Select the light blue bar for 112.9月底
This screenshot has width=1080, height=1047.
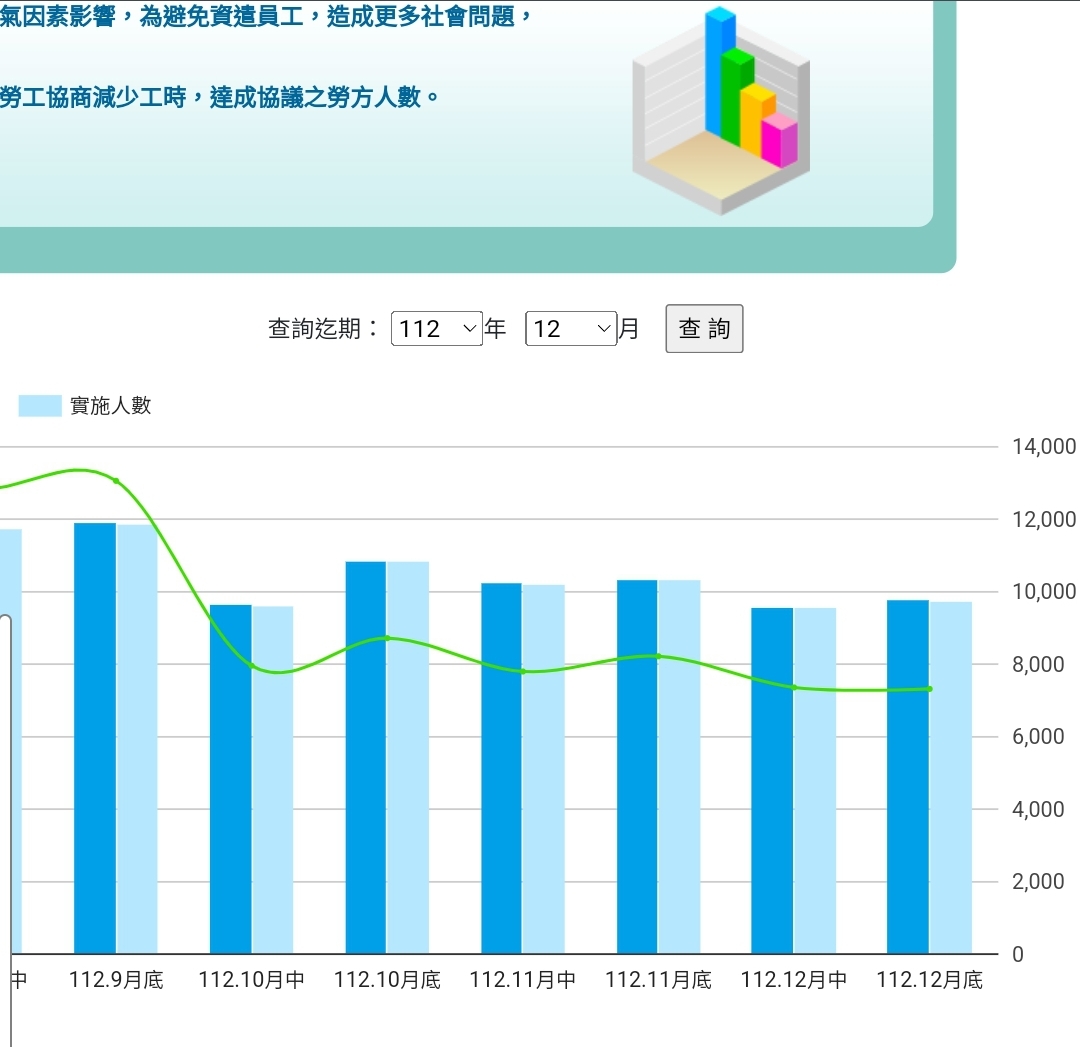click(137, 740)
